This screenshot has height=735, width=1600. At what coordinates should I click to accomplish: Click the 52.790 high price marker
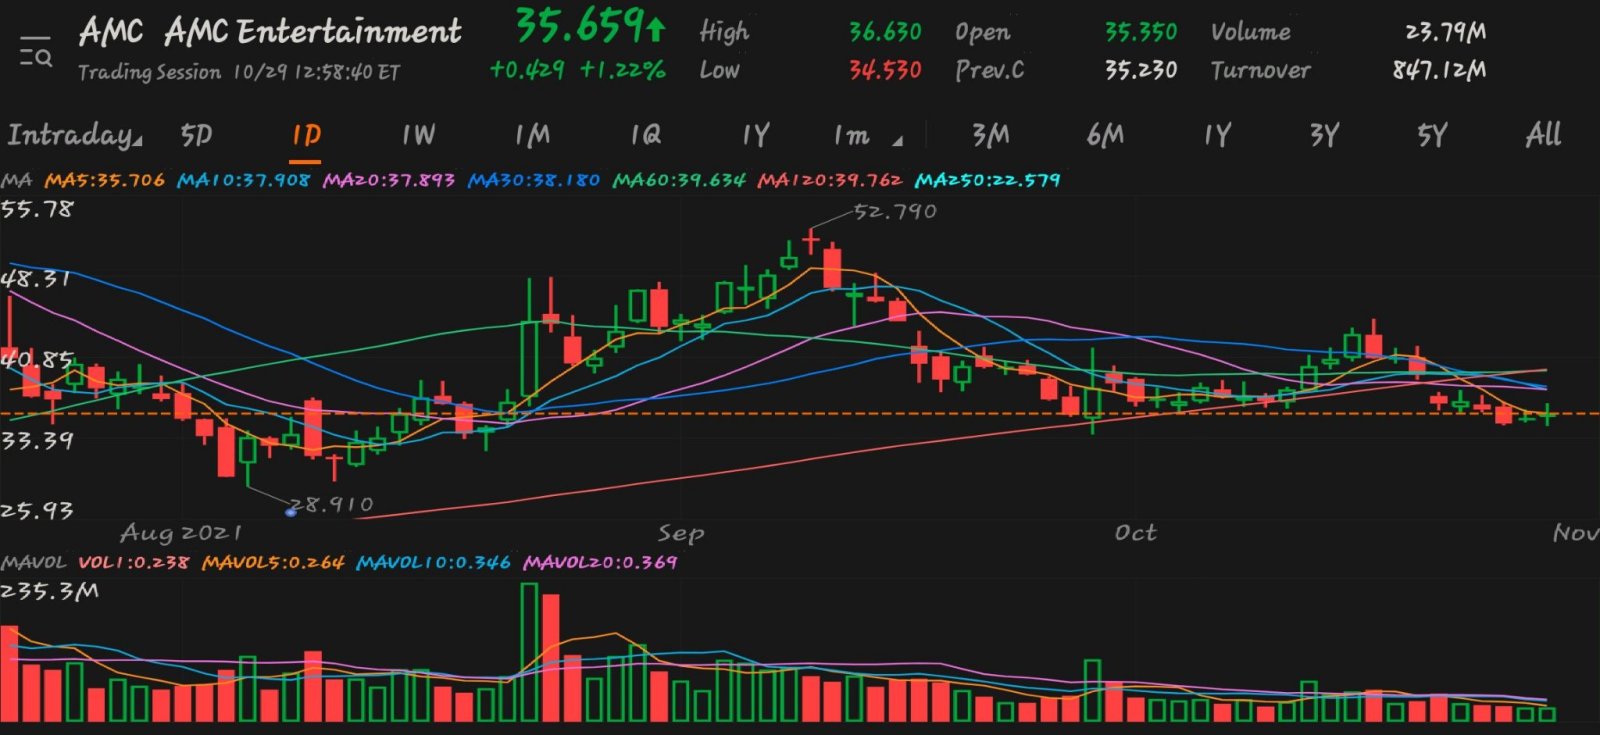tap(895, 212)
